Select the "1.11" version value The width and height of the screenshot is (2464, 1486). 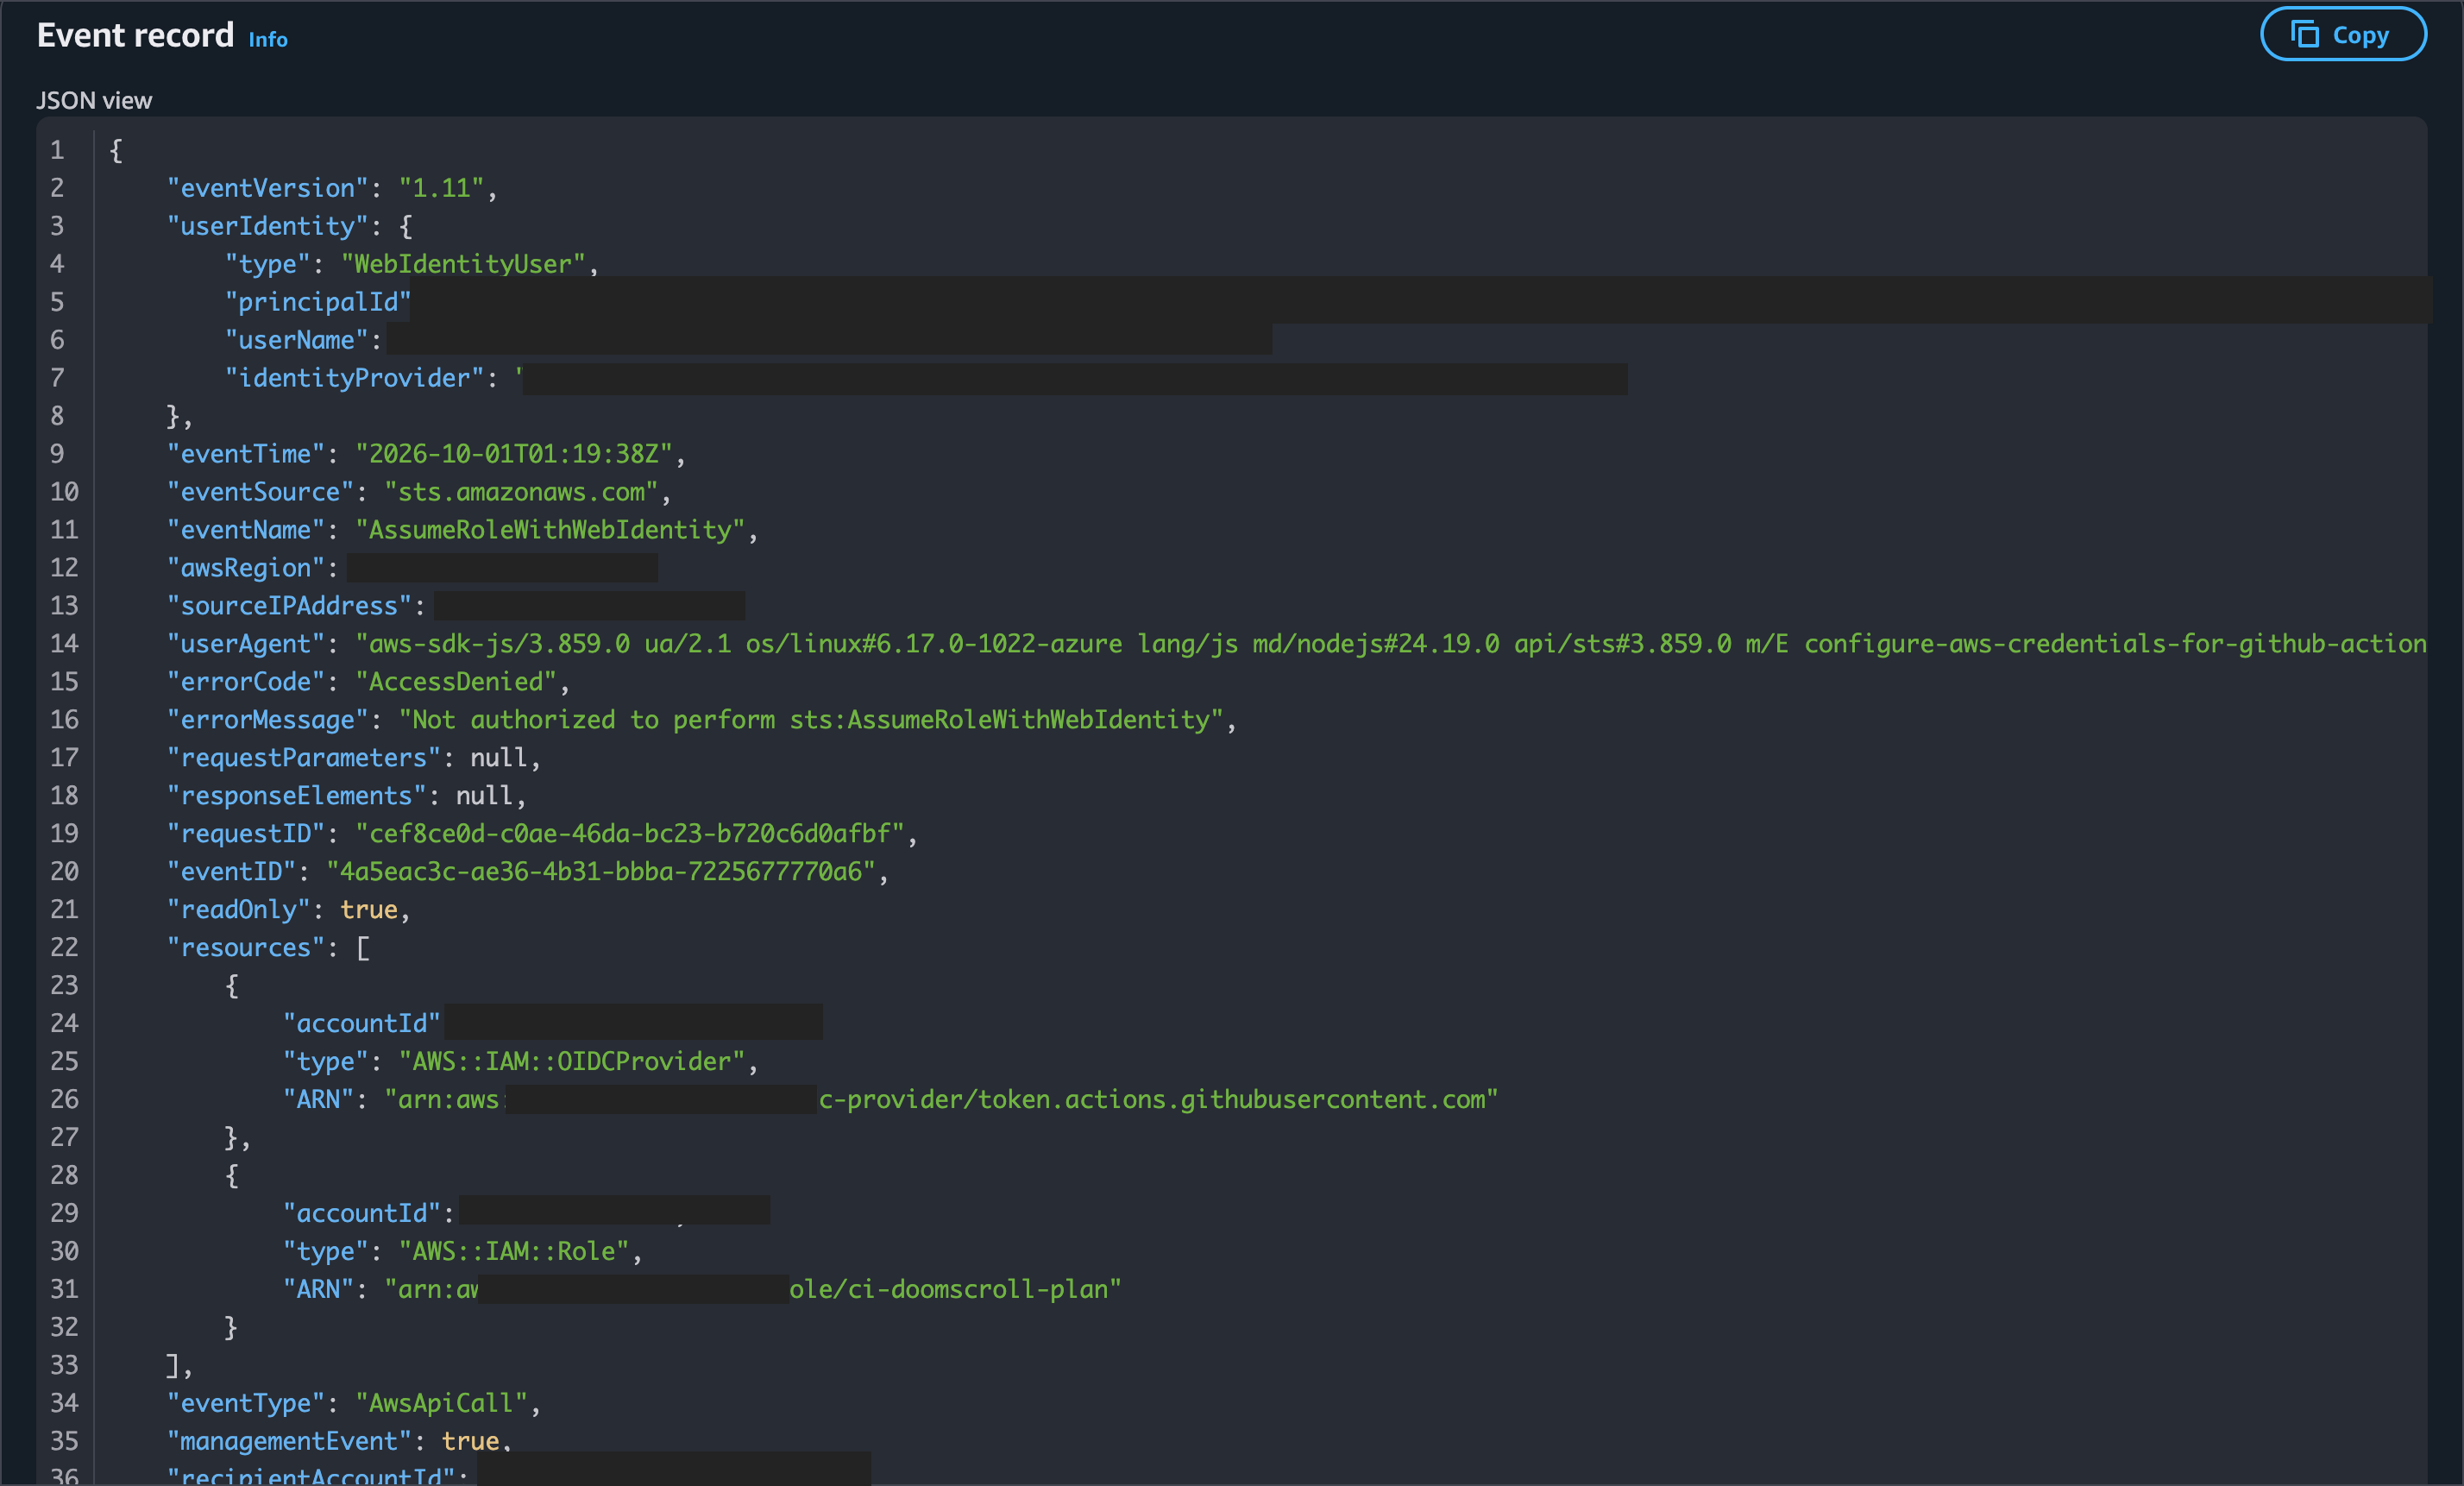[441, 188]
